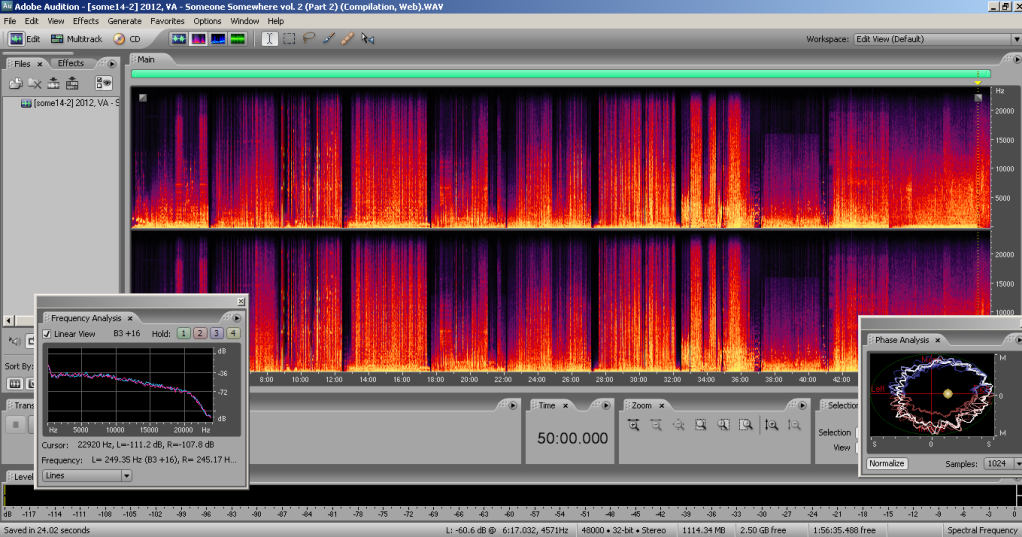
Task: Toggle Hold button 3 in Frequency Analysis
Action: (x=217, y=333)
